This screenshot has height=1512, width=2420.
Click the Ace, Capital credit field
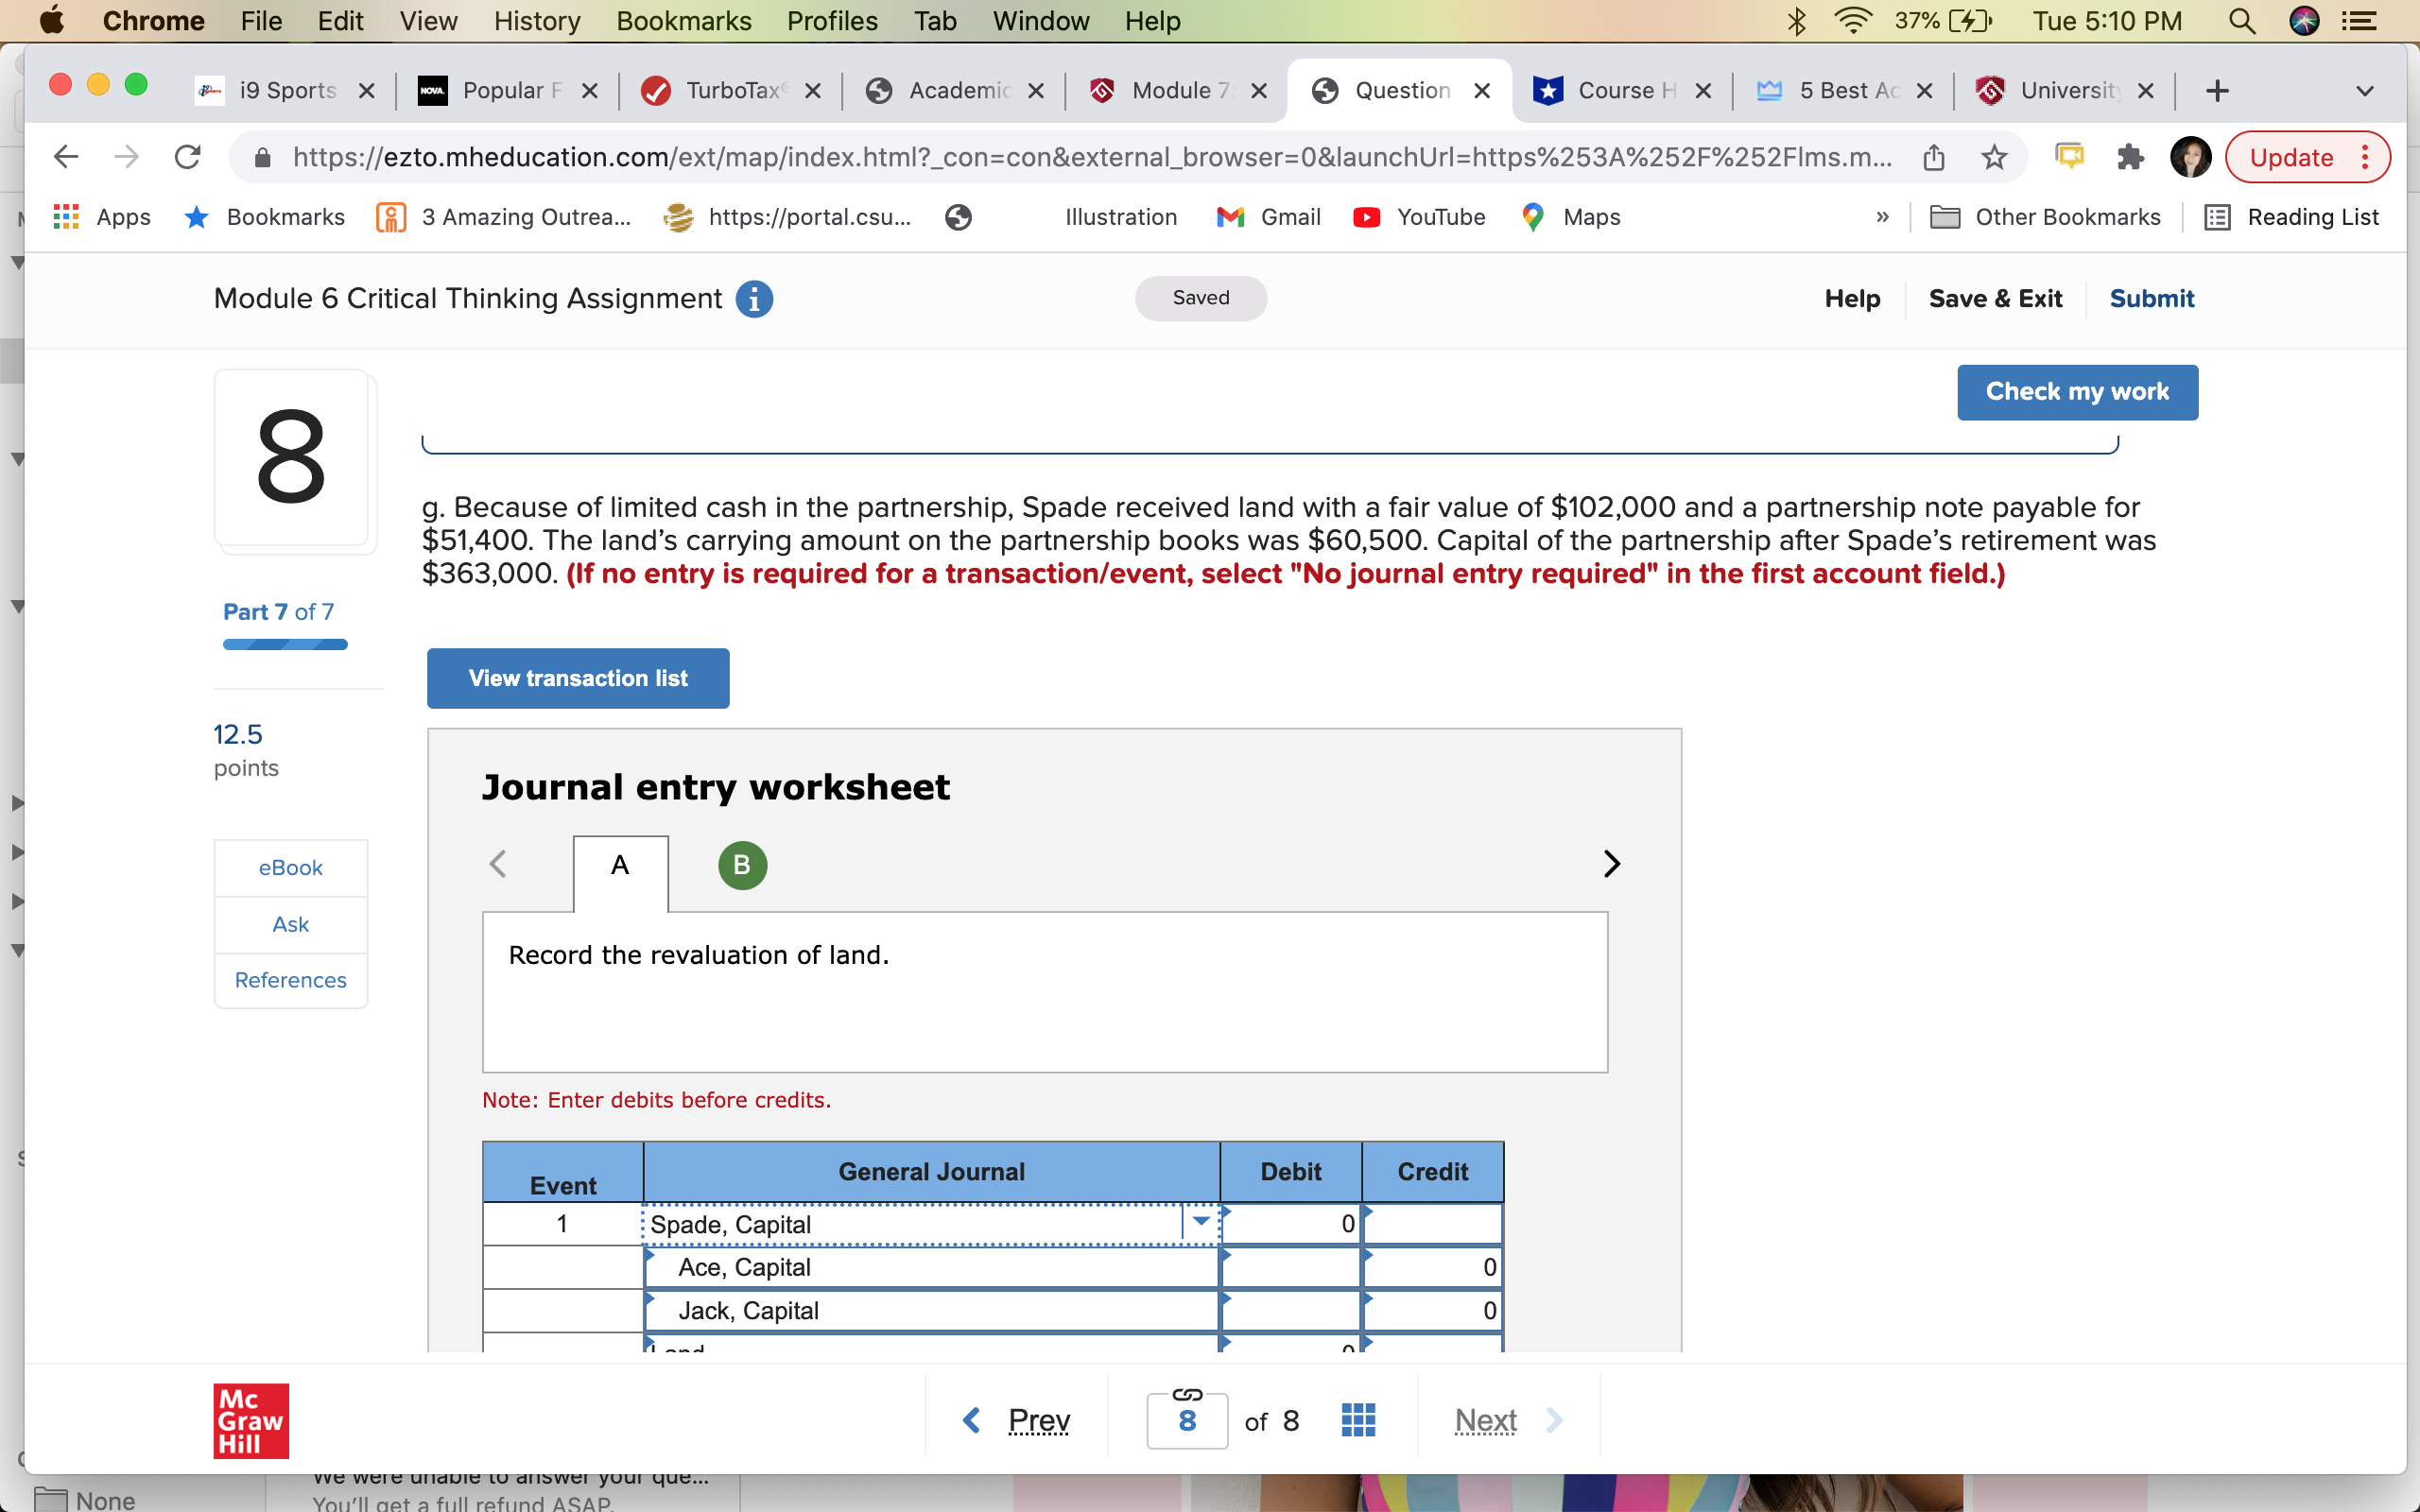[x=1432, y=1267]
